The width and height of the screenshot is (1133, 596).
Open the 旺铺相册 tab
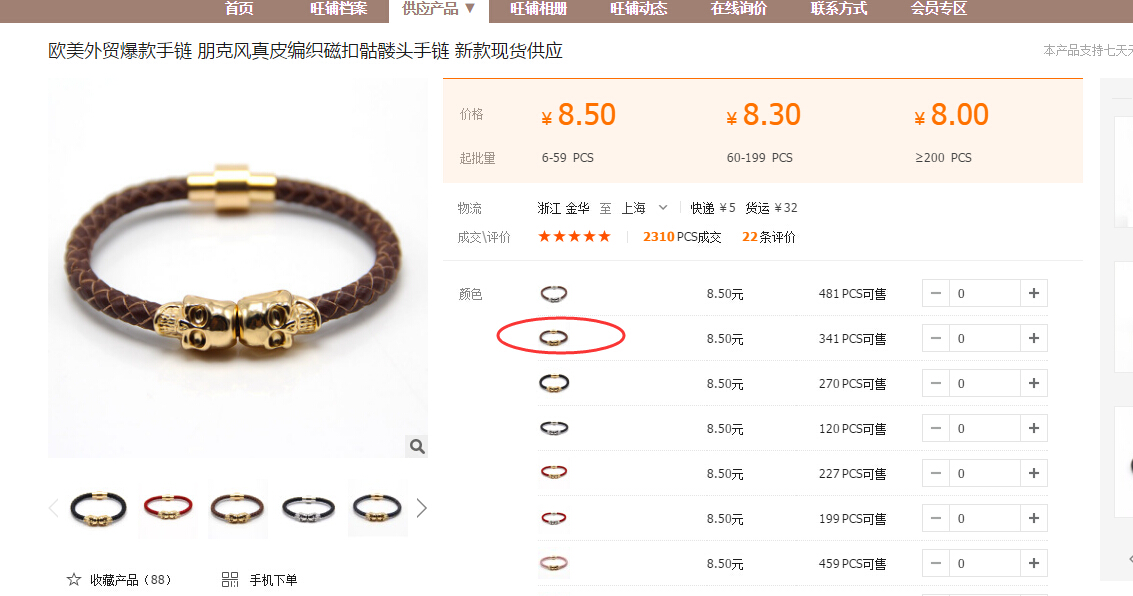[x=538, y=9]
